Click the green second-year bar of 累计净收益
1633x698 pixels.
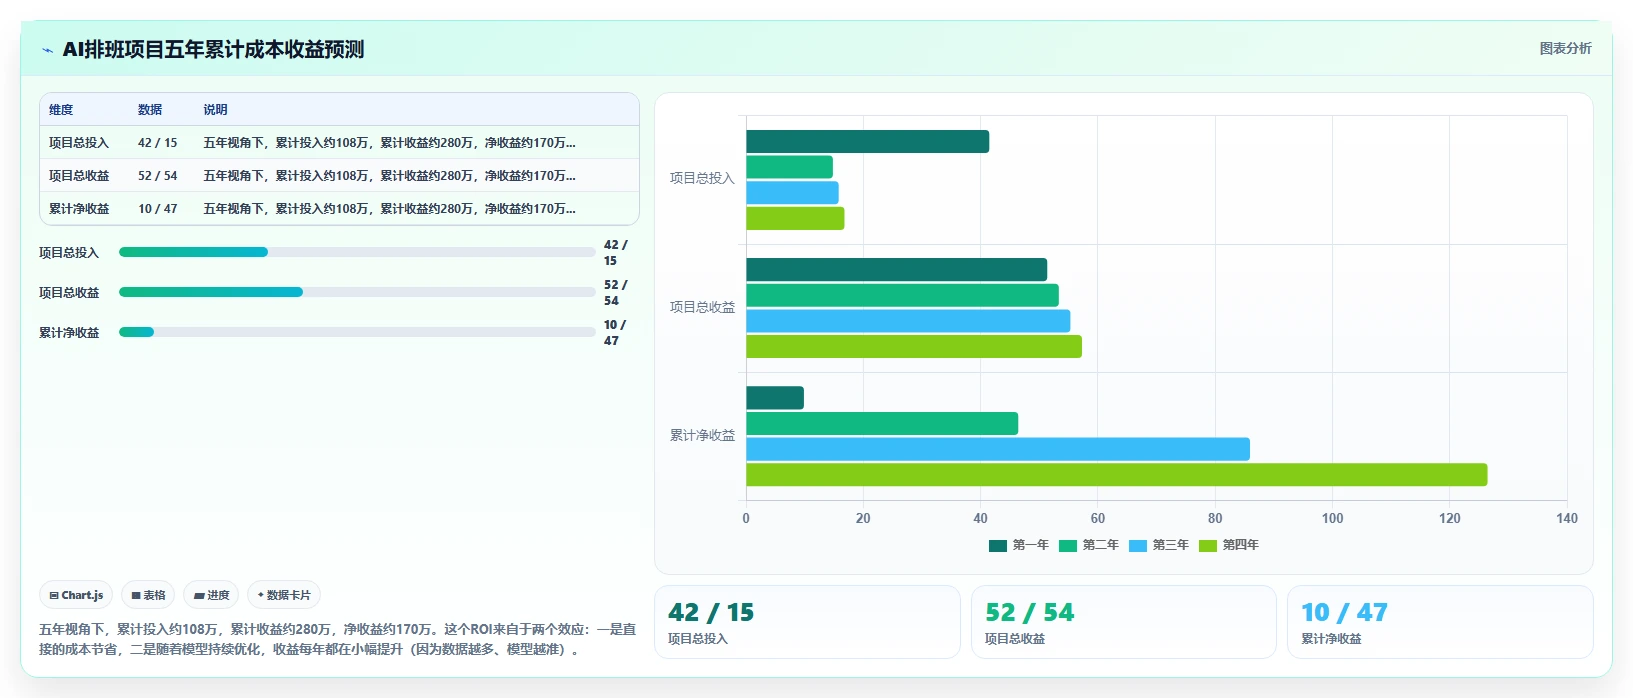pos(882,423)
